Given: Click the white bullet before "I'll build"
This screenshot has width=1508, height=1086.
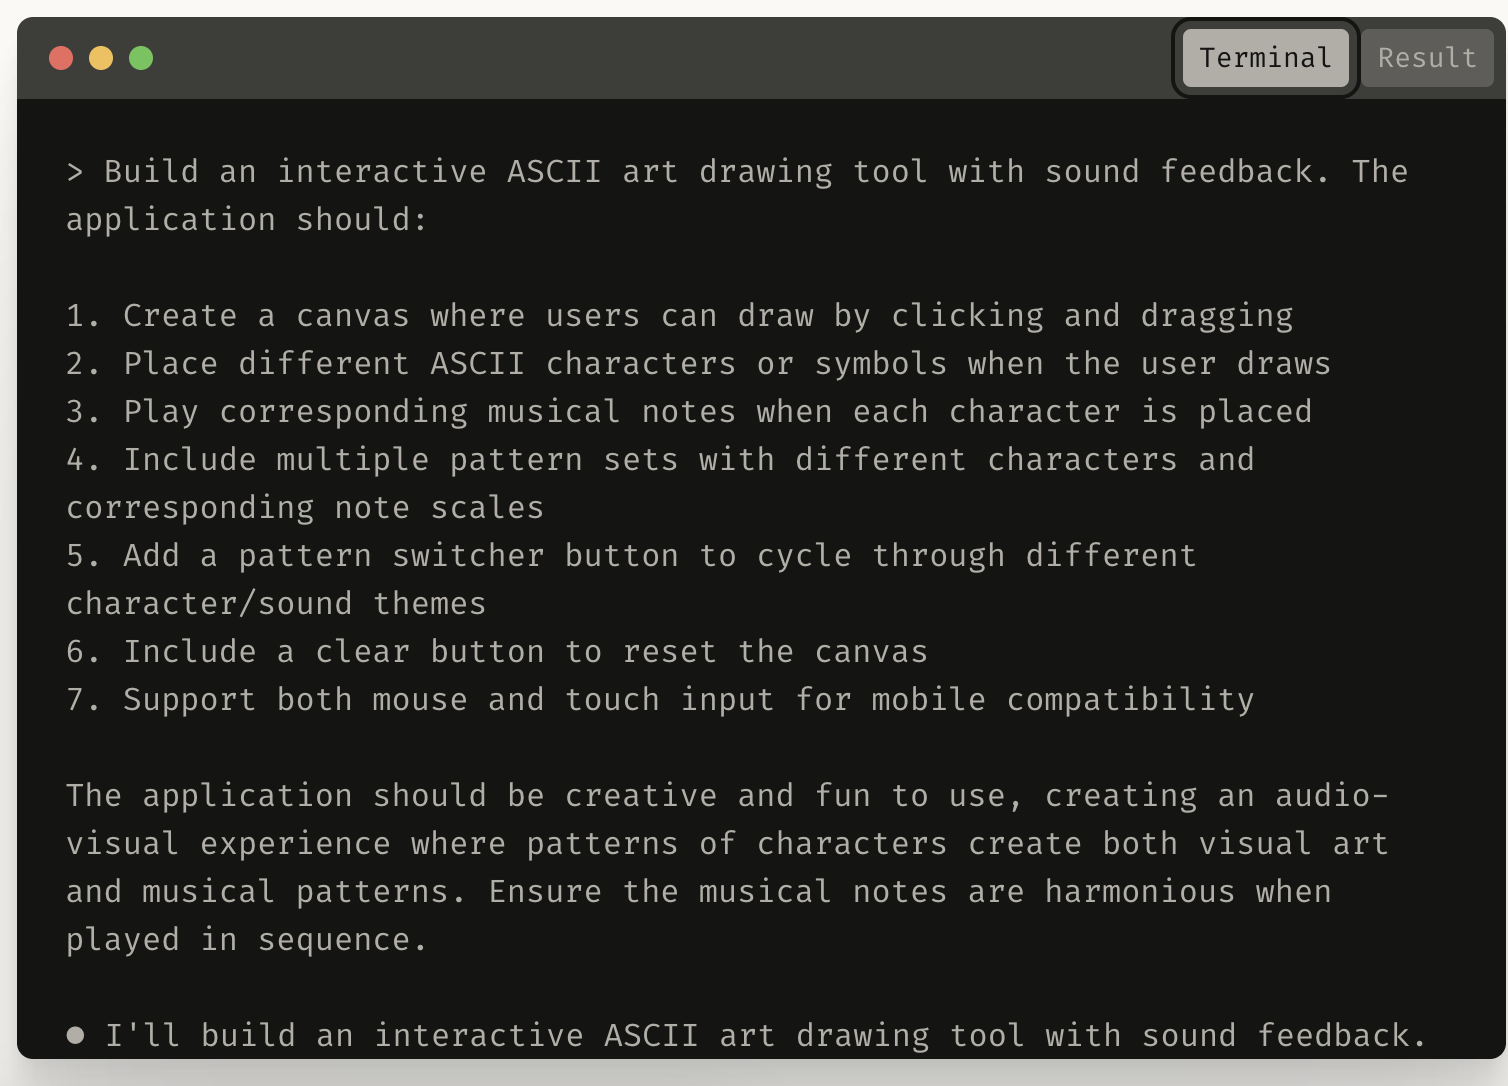Looking at the screenshot, I should [x=75, y=1035].
